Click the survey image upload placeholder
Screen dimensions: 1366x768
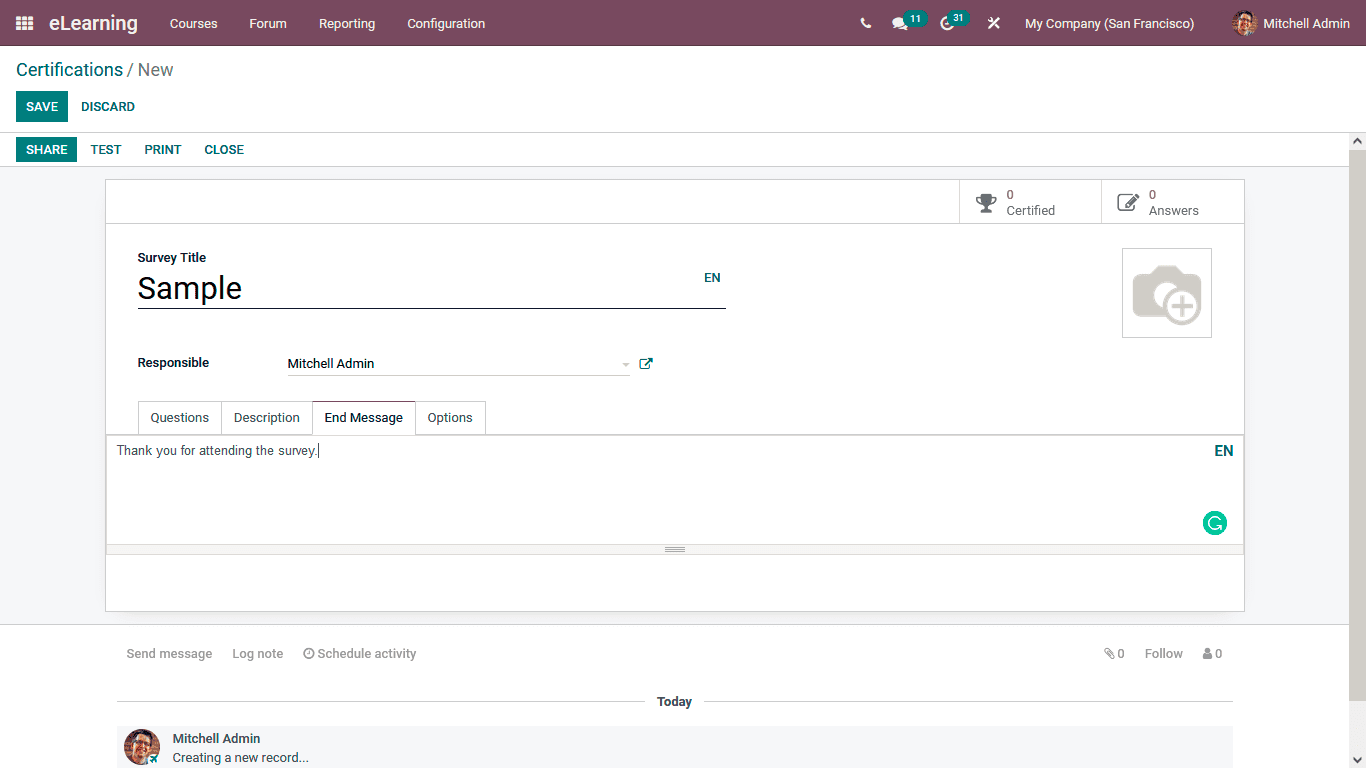(1166, 292)
